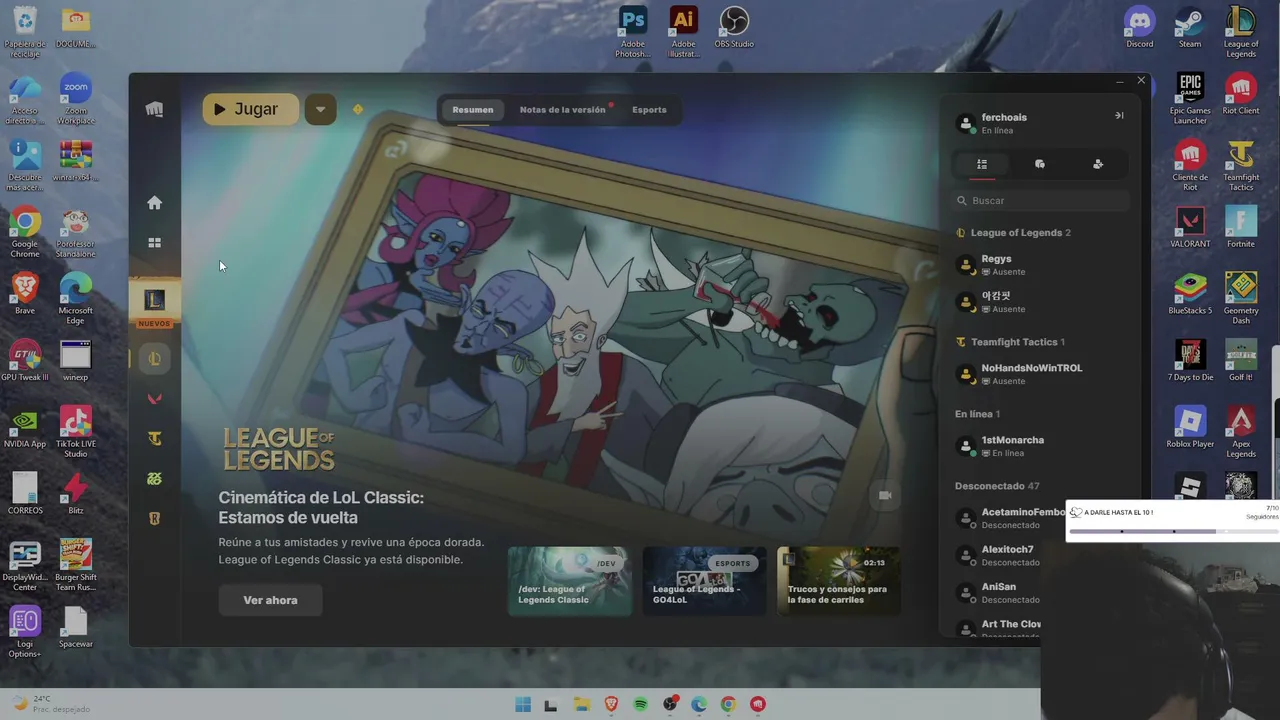Click the video camera icon on the banner

pyautogui.click(x=885, y=495)
